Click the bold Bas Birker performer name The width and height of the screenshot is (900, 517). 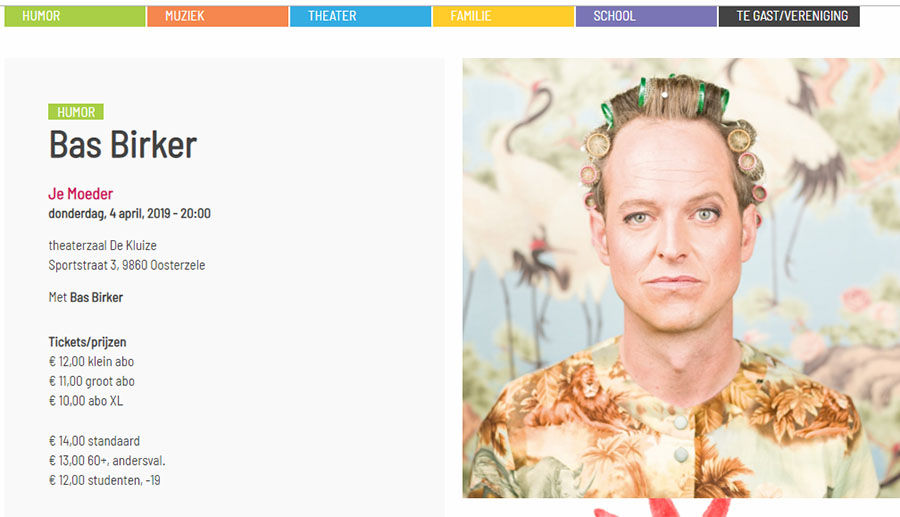click(96, 297)
